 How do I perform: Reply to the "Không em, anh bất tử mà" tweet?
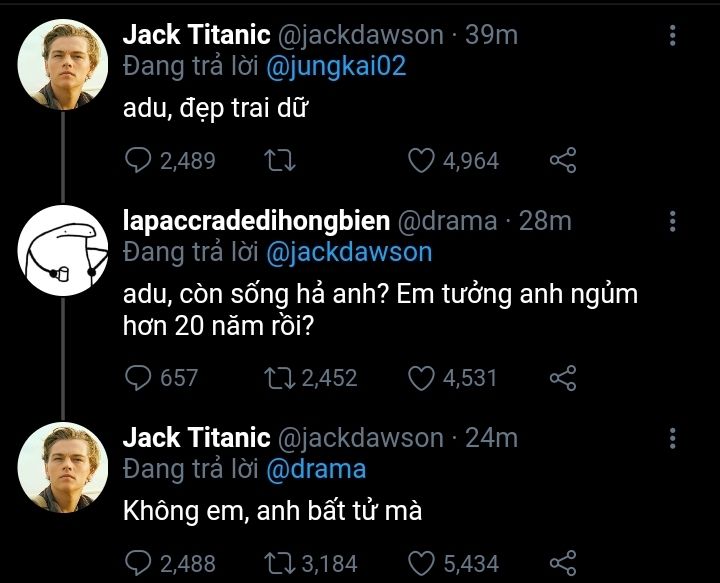coord(138,562)
